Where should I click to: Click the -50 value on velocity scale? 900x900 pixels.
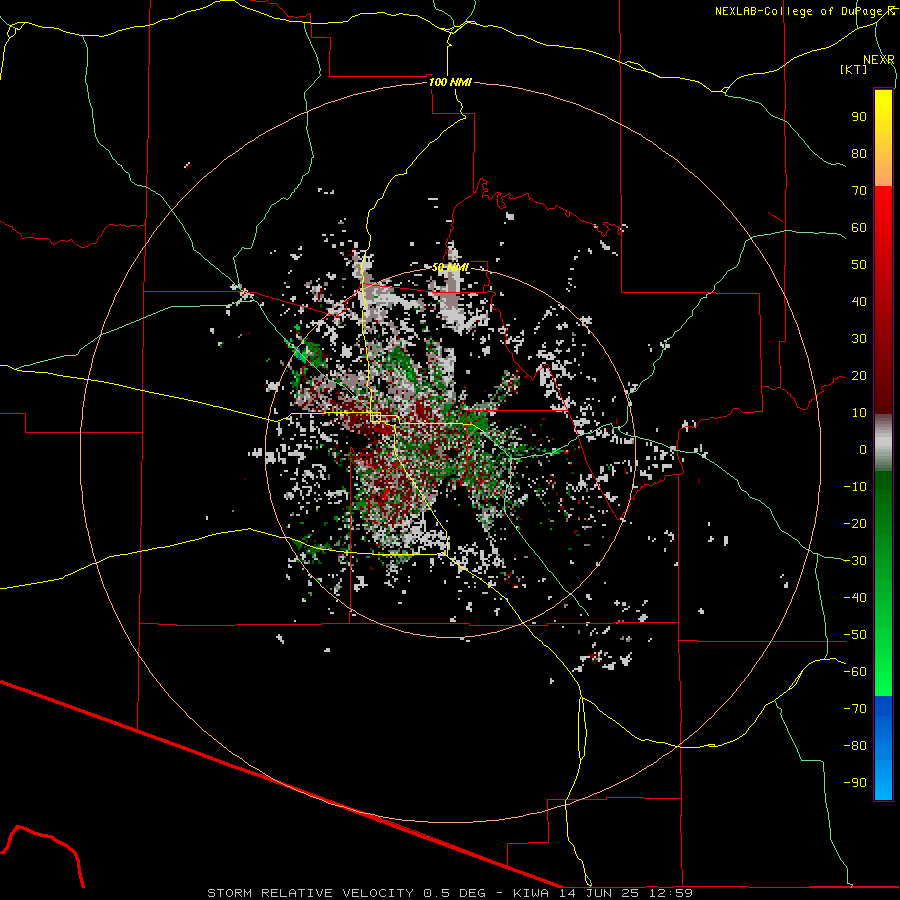(855, 635)
